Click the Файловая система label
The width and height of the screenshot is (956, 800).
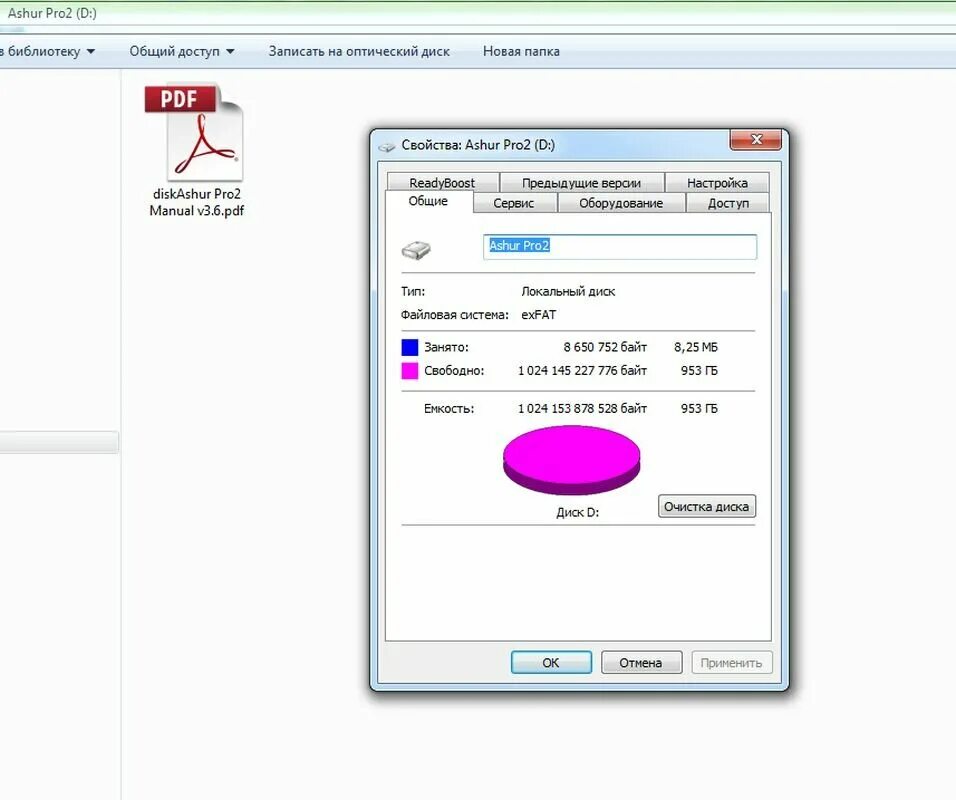(454, 315)
